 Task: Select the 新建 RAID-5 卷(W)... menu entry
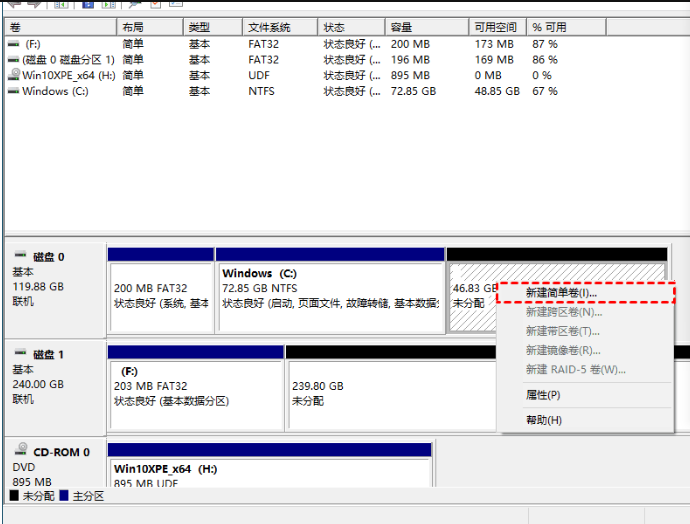pyautogui.click(x=585, y=369)
